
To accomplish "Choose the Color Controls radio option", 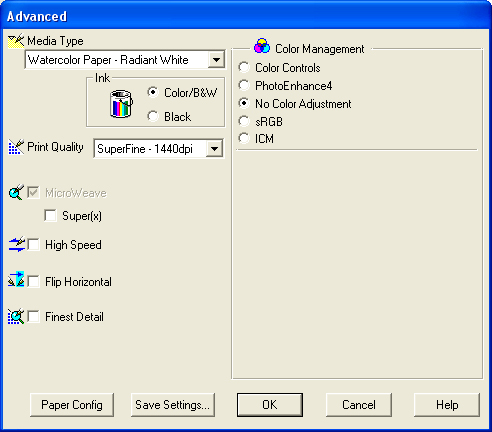I will (x=244, y=67).
